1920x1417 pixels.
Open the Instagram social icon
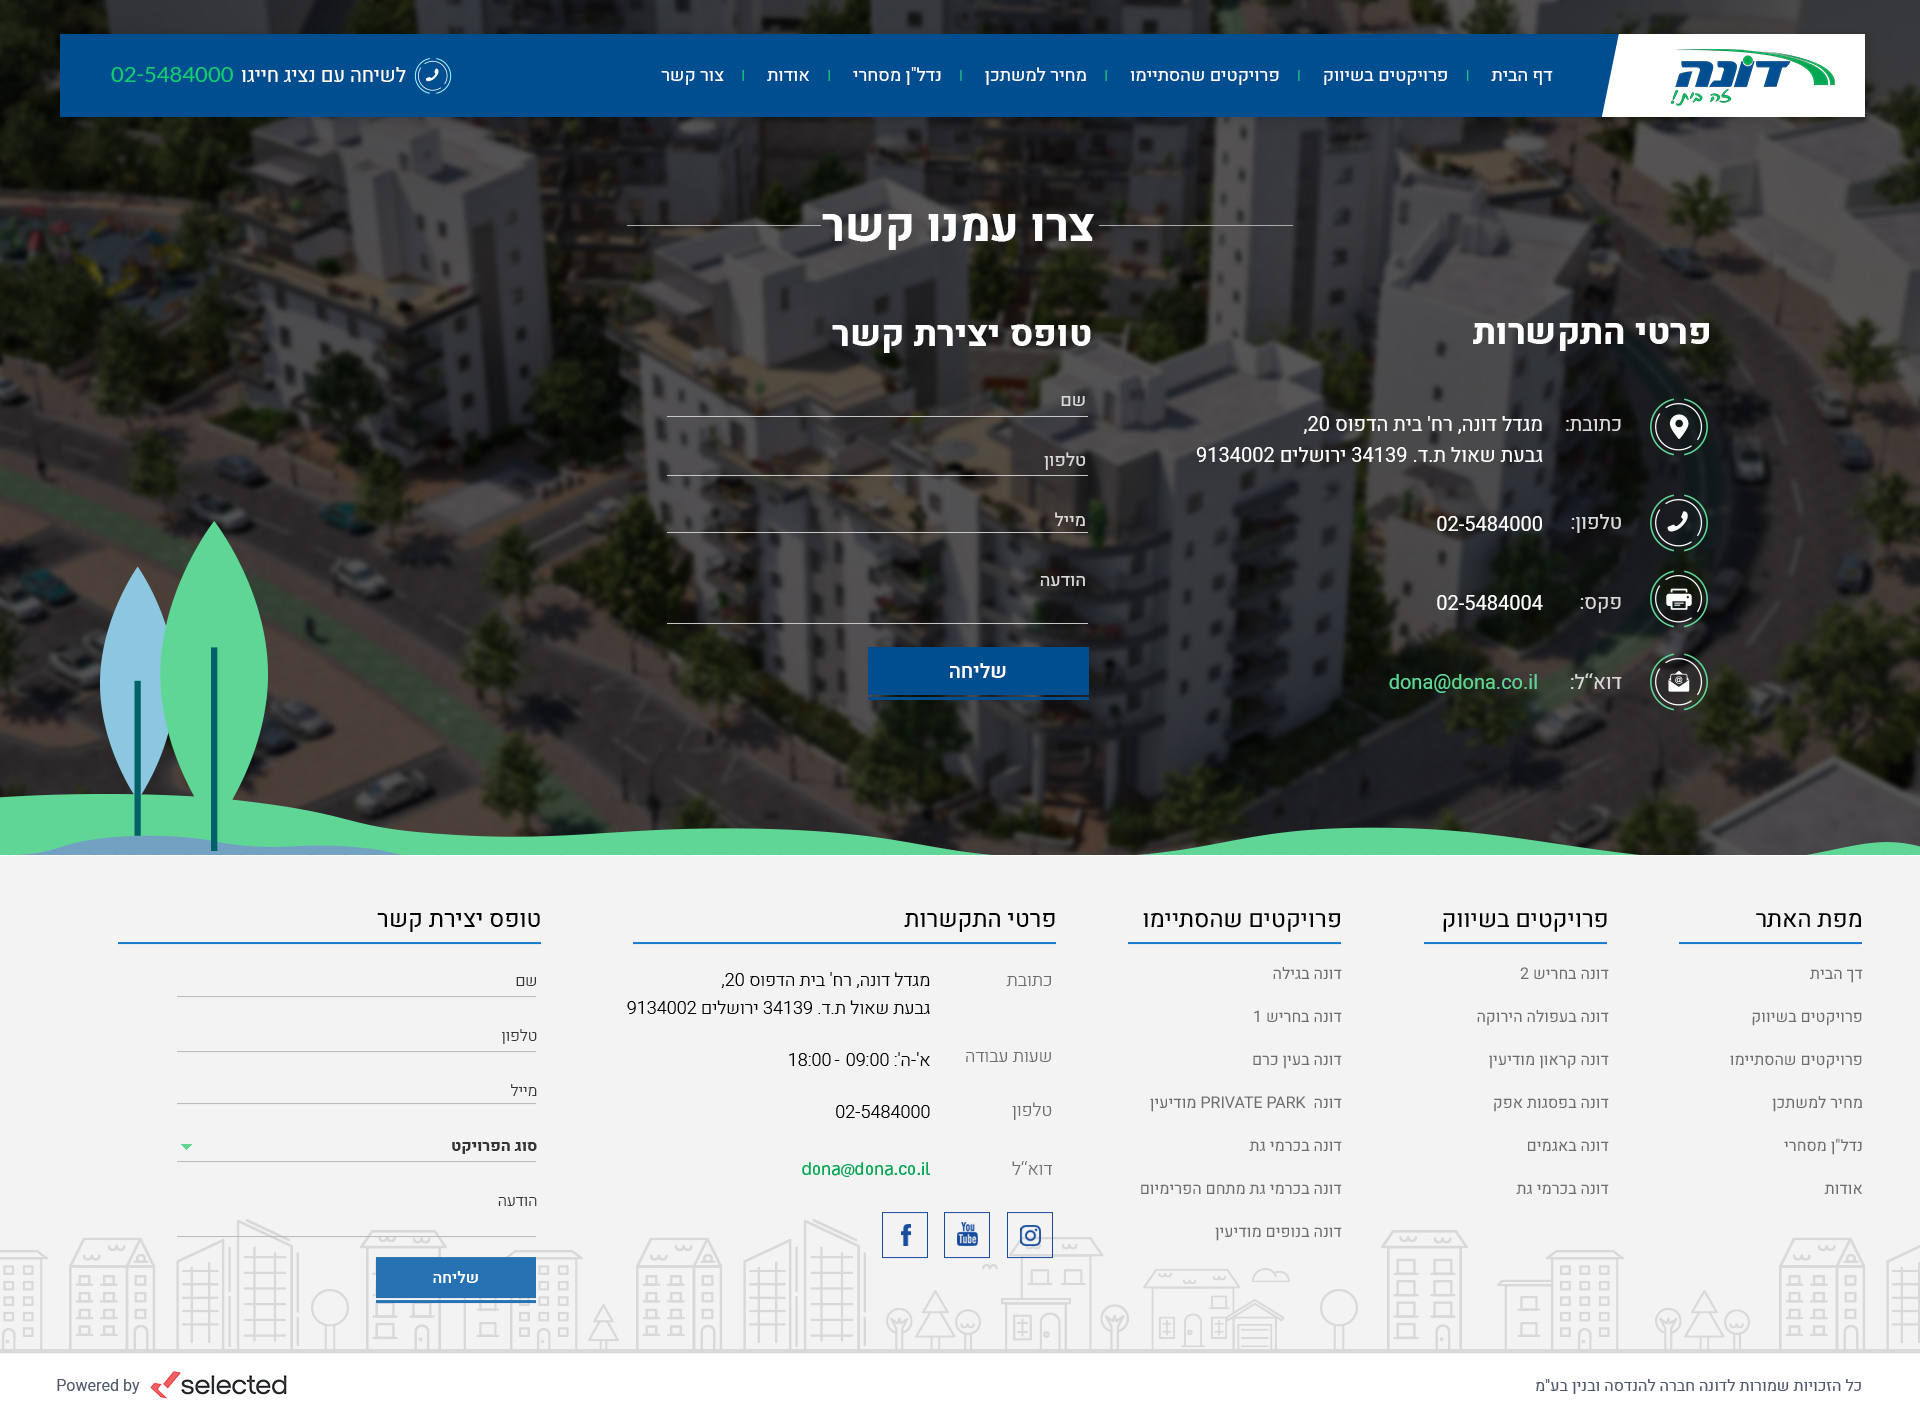pyautogui.click(x=1029, y=1235)
